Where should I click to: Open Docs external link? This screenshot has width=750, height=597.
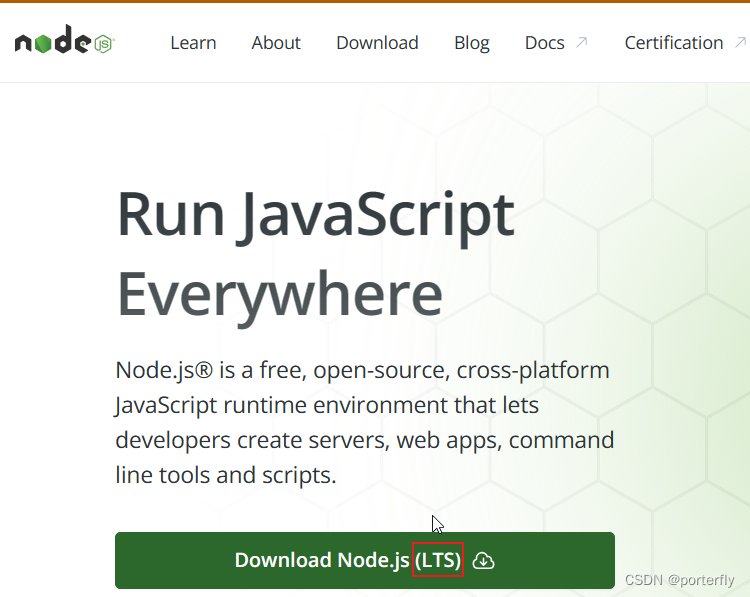(556, 43)
